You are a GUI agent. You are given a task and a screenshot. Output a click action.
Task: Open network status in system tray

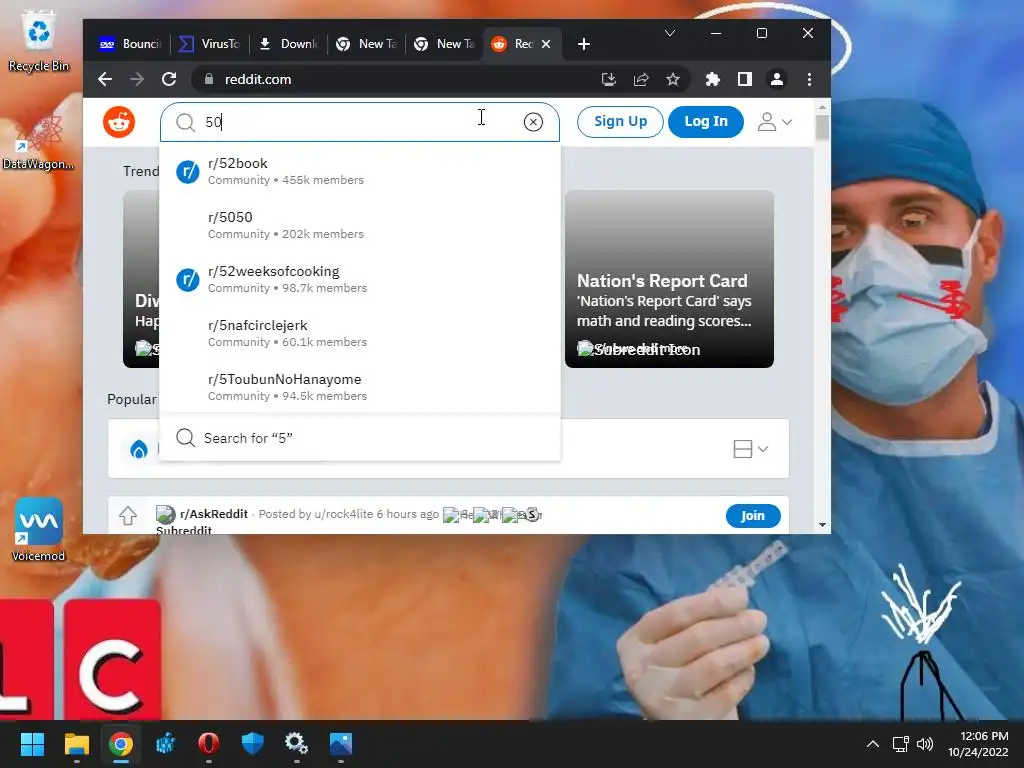pyautogui.click(x=901, y=744)
